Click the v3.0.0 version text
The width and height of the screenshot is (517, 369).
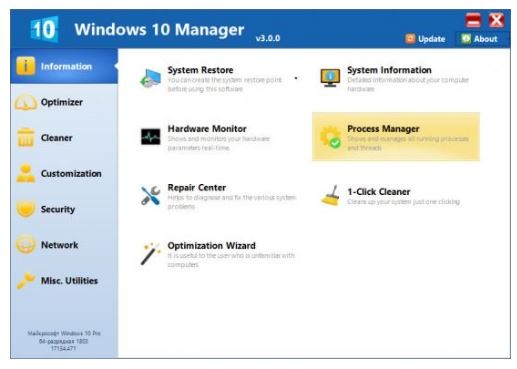(268, 38)
